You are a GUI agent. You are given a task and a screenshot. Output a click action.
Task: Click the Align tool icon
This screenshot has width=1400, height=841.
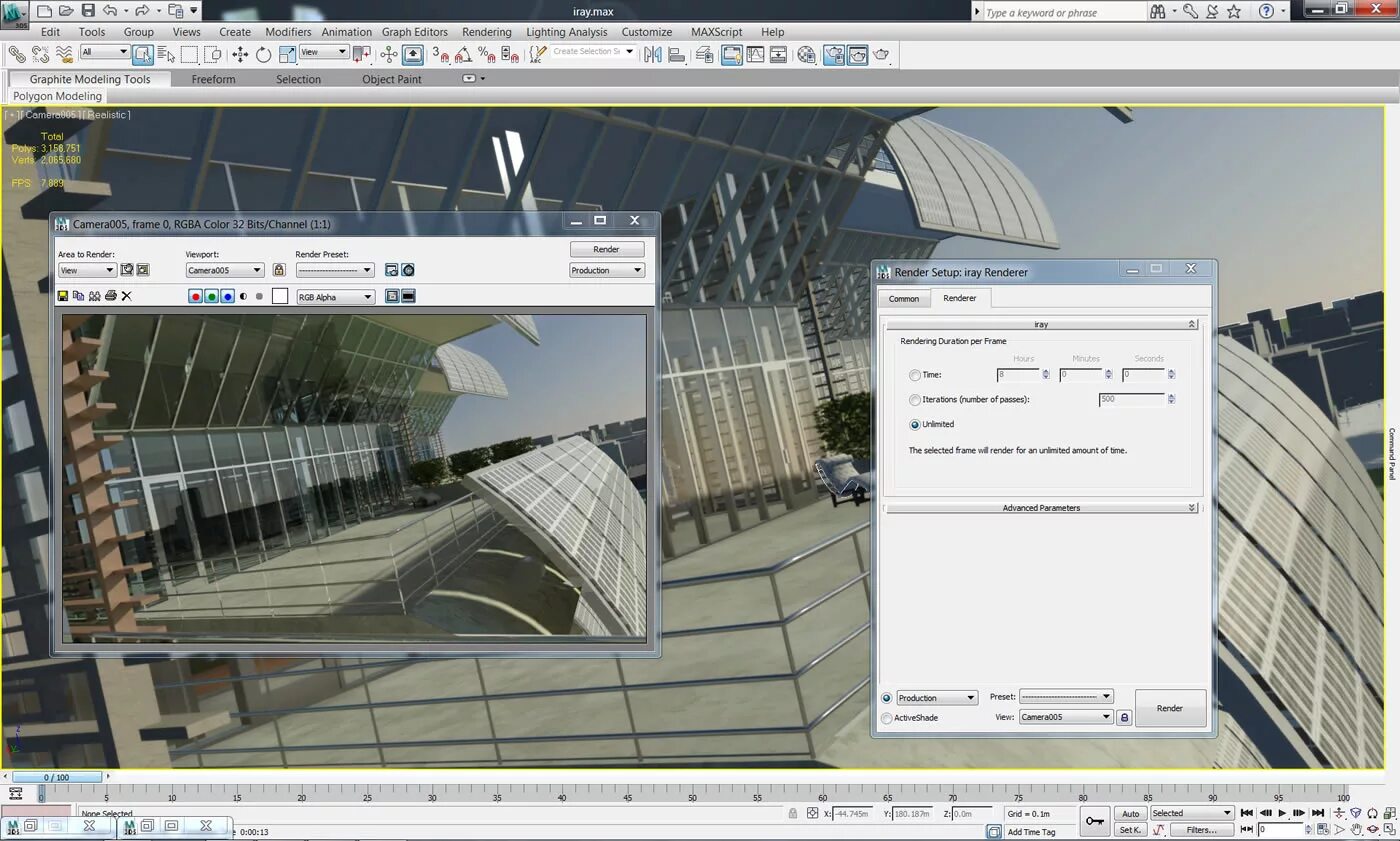(677, 54)
